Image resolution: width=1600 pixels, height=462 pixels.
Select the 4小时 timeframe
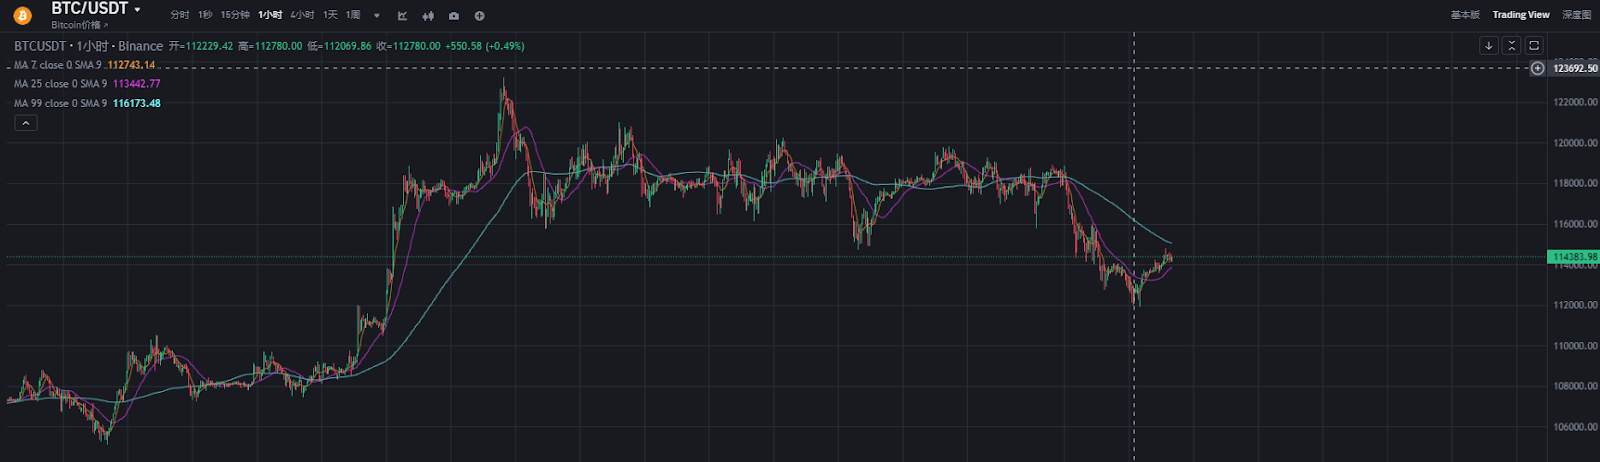pos(302,15)
